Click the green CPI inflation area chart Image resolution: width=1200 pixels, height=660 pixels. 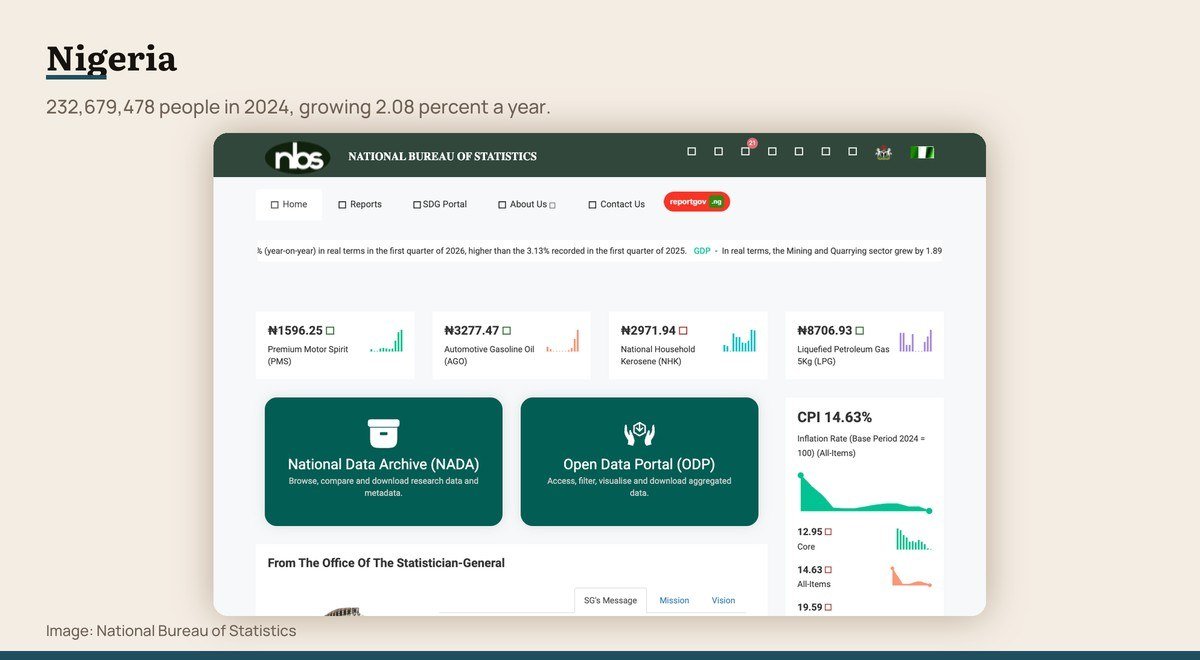pos(864,493)
